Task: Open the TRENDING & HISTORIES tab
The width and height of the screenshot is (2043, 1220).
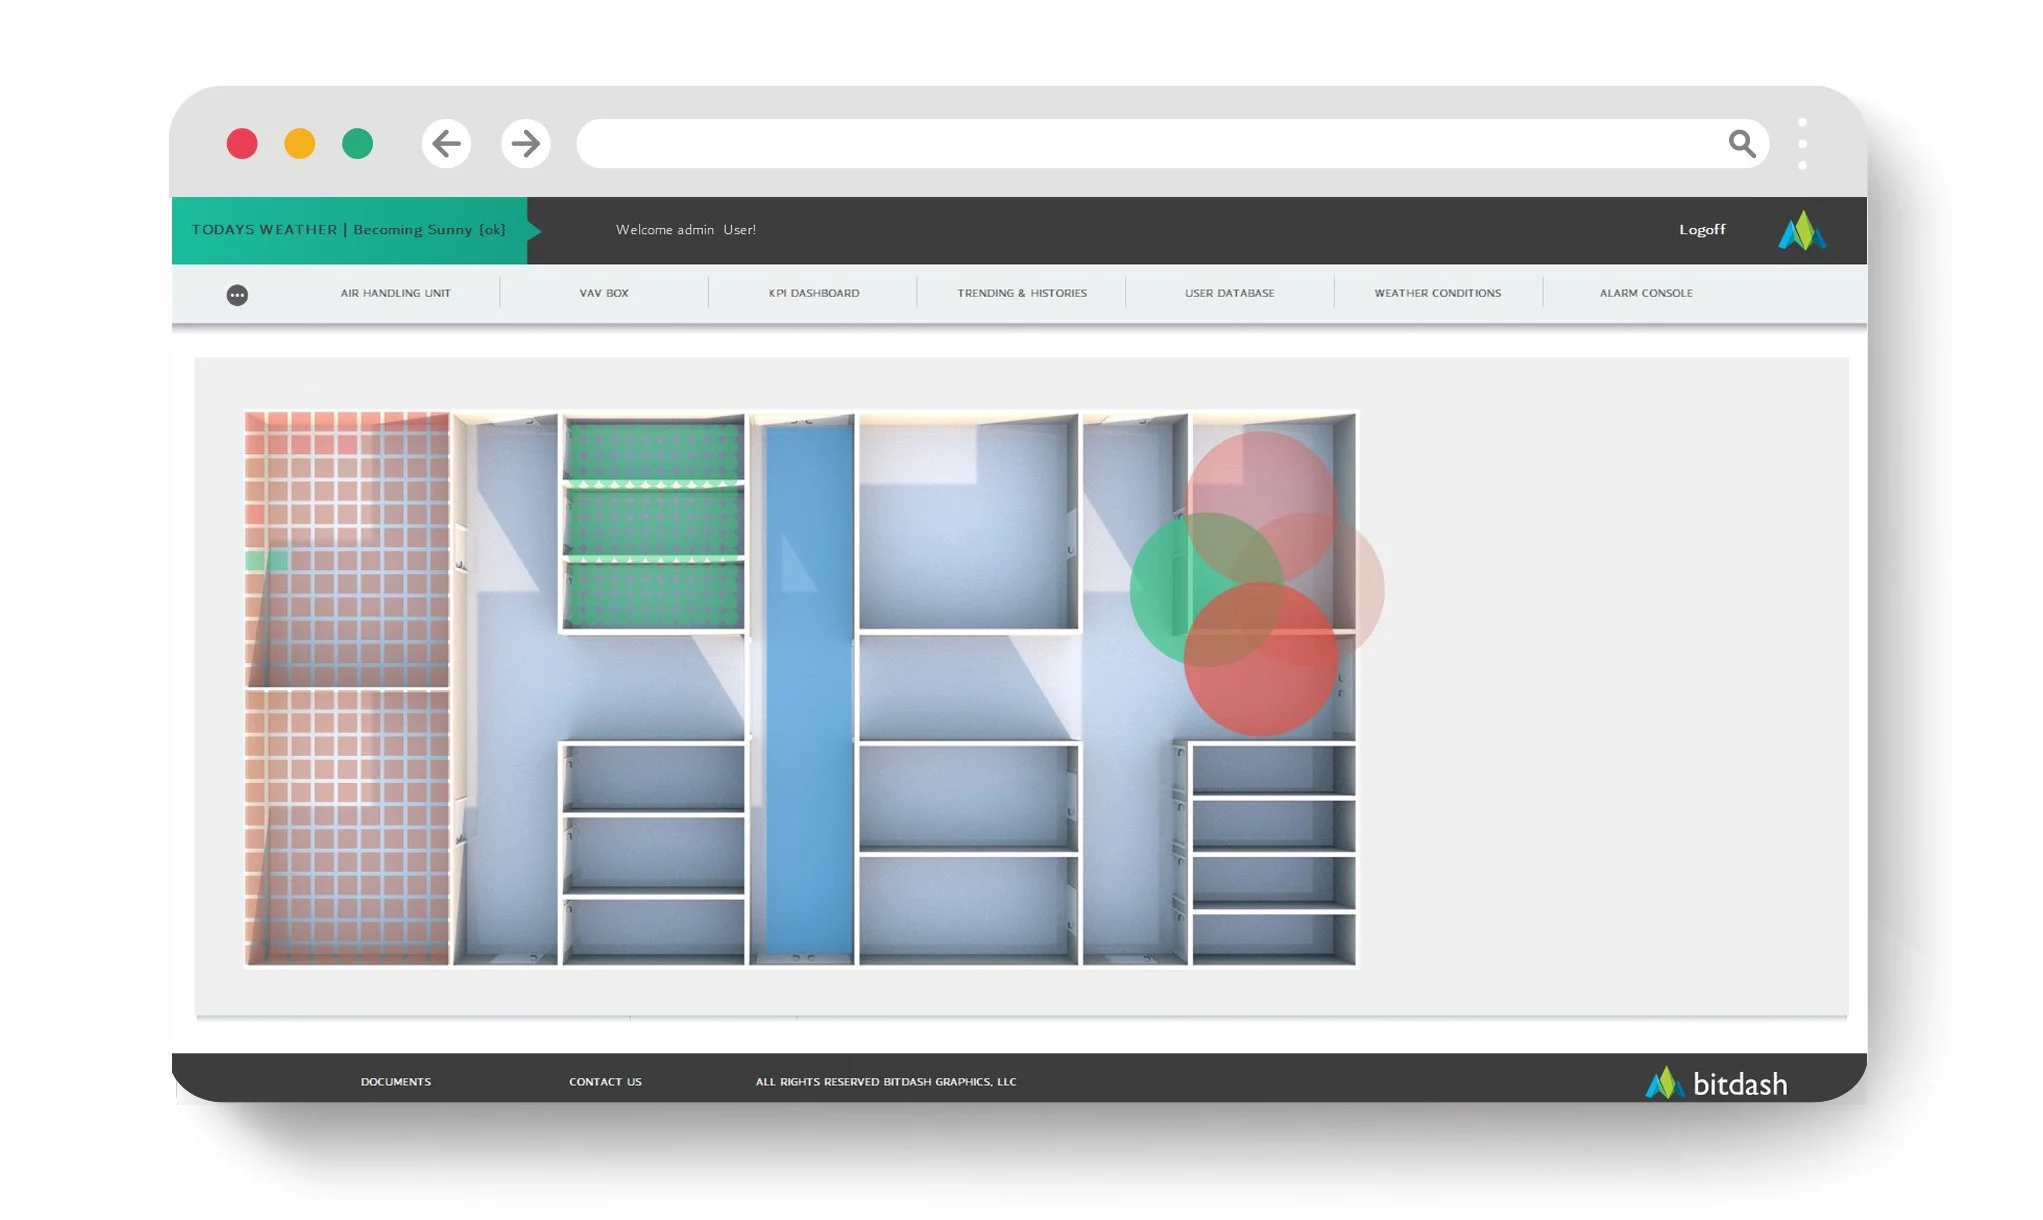Action: tap(1021, 292)
